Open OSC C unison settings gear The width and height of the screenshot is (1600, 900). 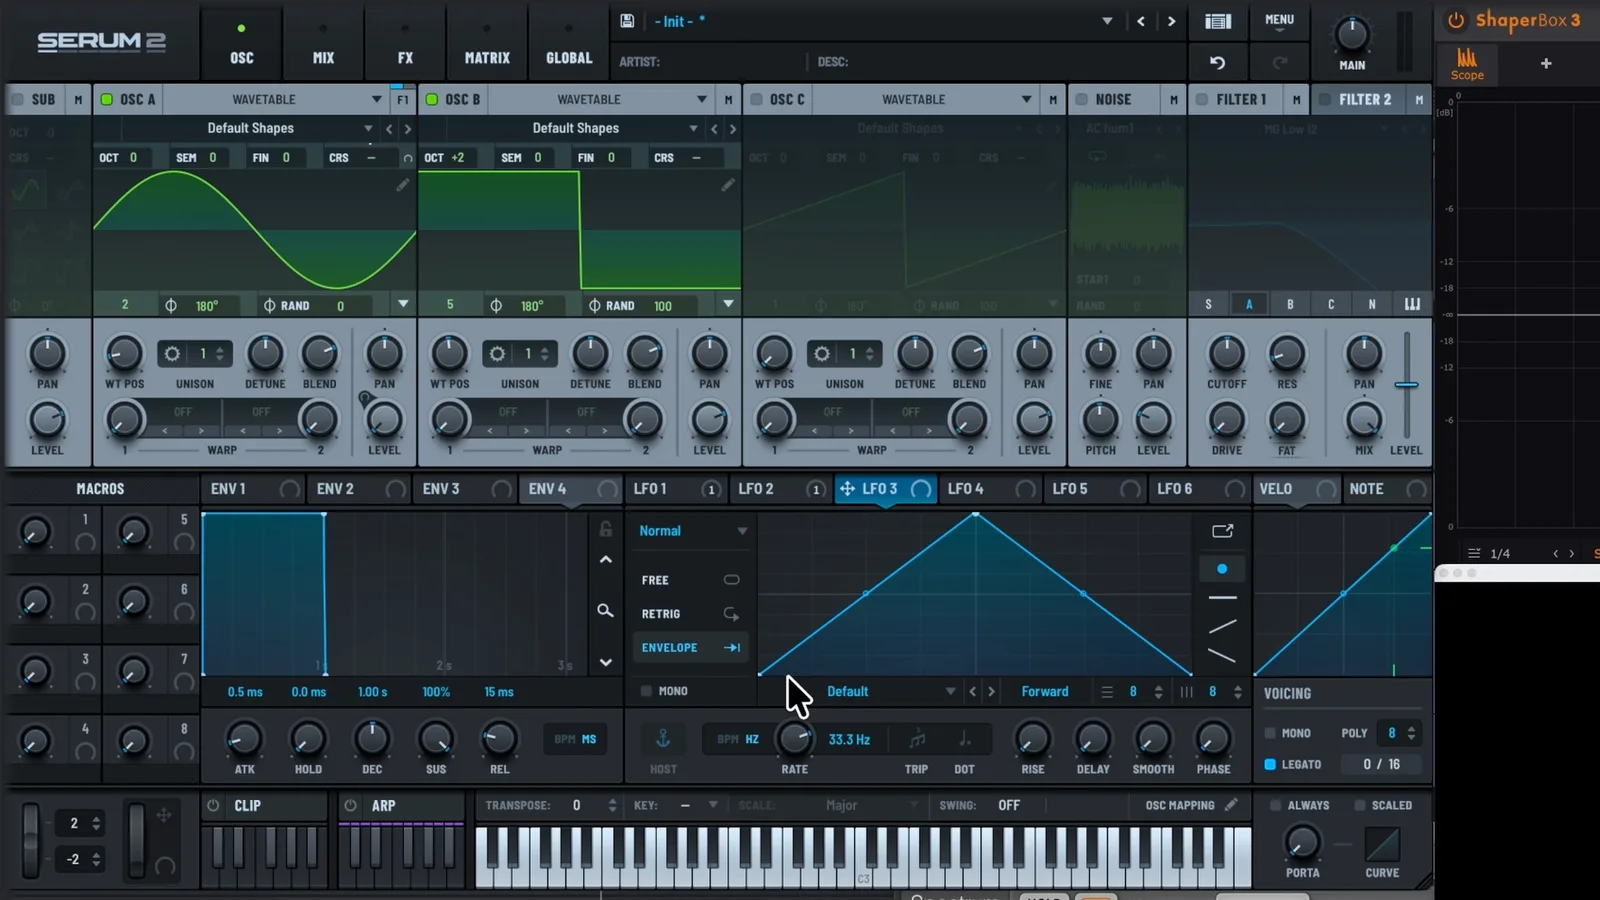click(822, 354)
